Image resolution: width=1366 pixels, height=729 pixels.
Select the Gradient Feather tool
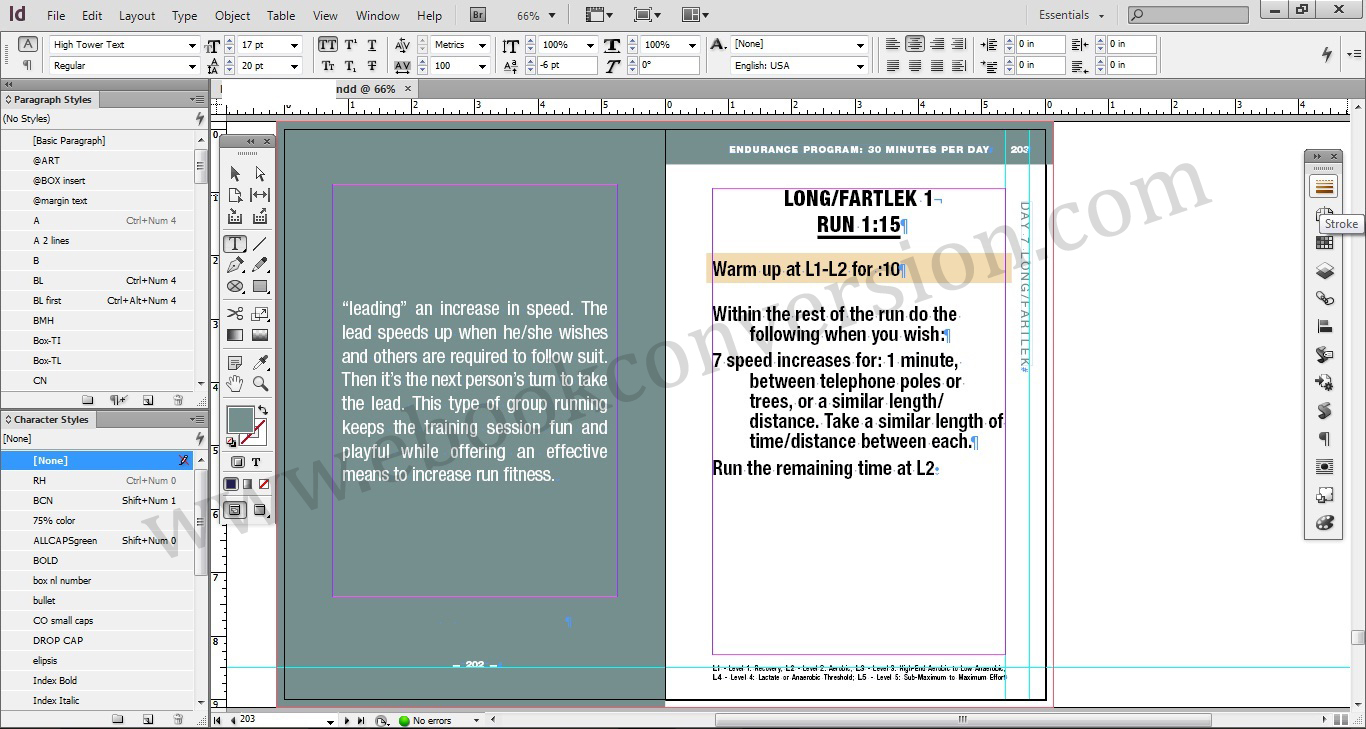pyautogui.click(x=260, y=335)
